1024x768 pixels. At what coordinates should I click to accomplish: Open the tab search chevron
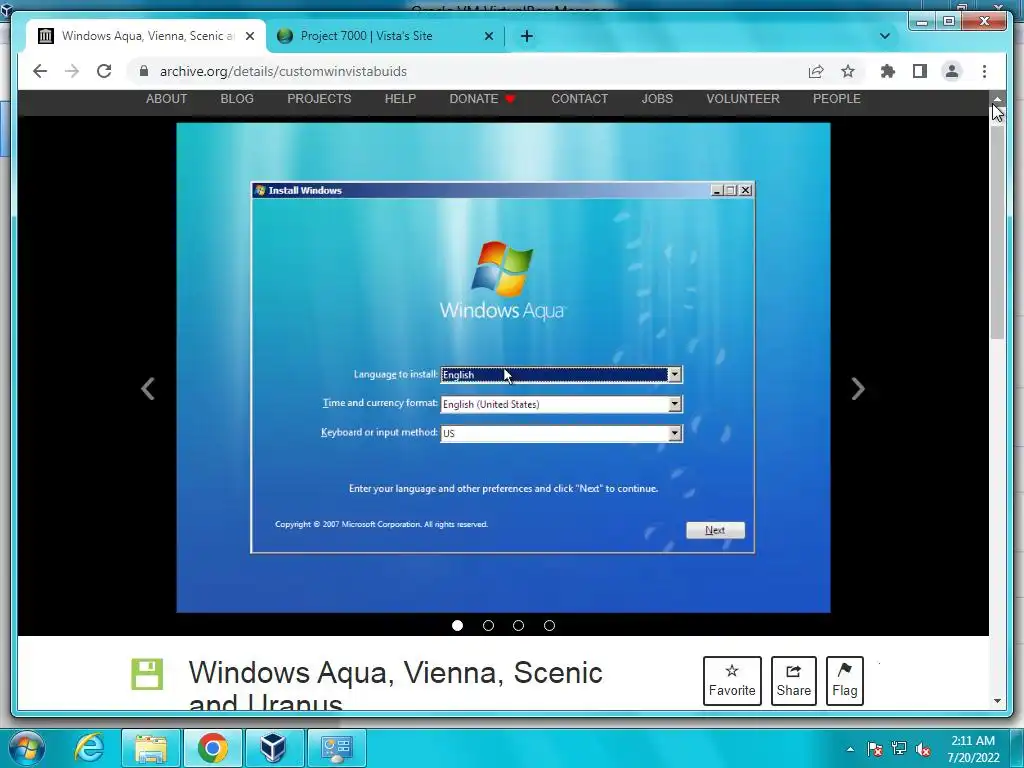click(x=885, y=36)
